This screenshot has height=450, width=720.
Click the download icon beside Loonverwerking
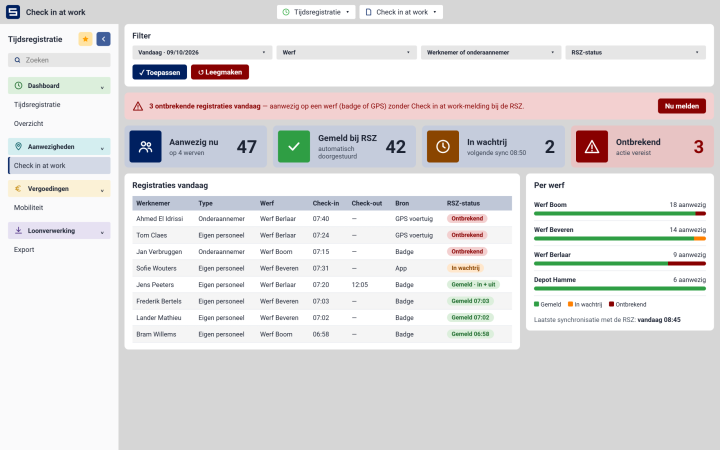(x=18, y=231)
